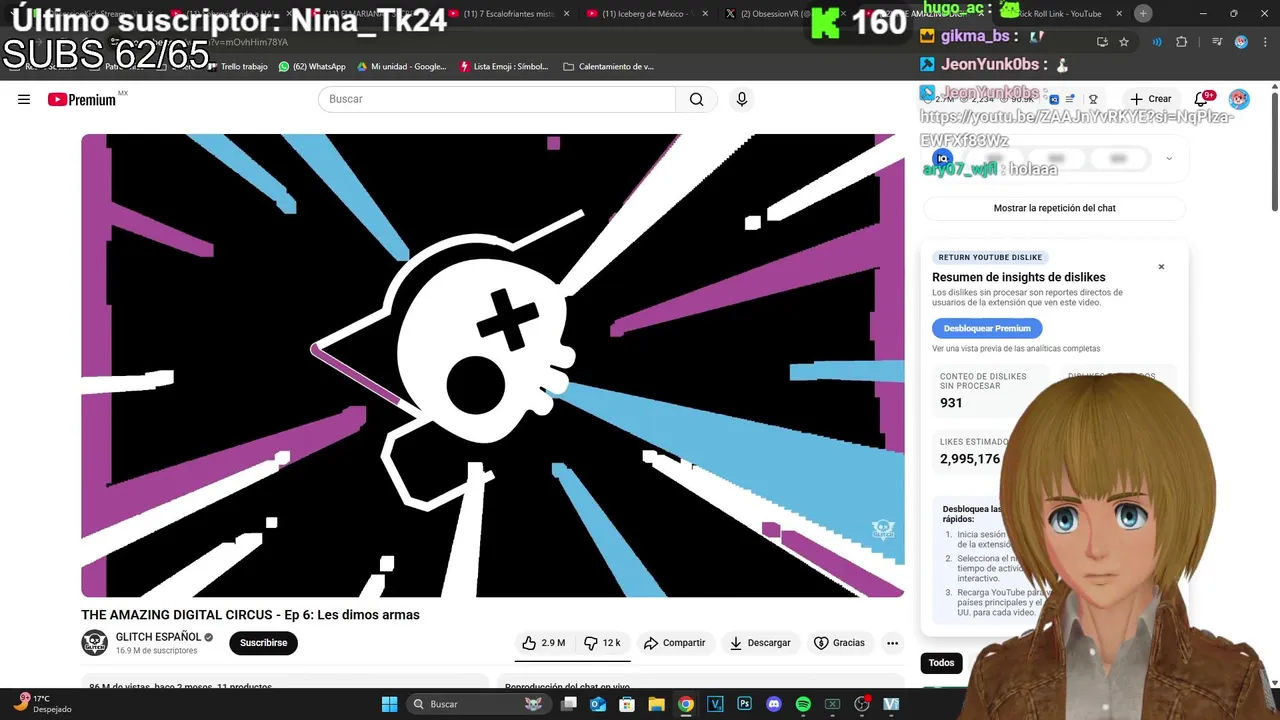Image resolution: width=1280 pixels, height=720 pixels.
Task: Open Calentamiento de v... bookmark folder
Action: 608,67
